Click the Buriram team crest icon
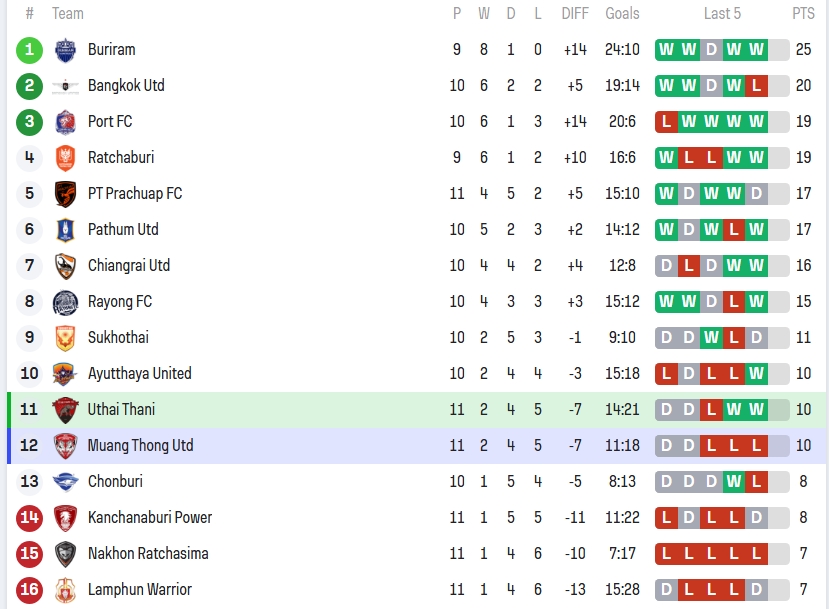 pyautogui.click(x=66, y=50)
